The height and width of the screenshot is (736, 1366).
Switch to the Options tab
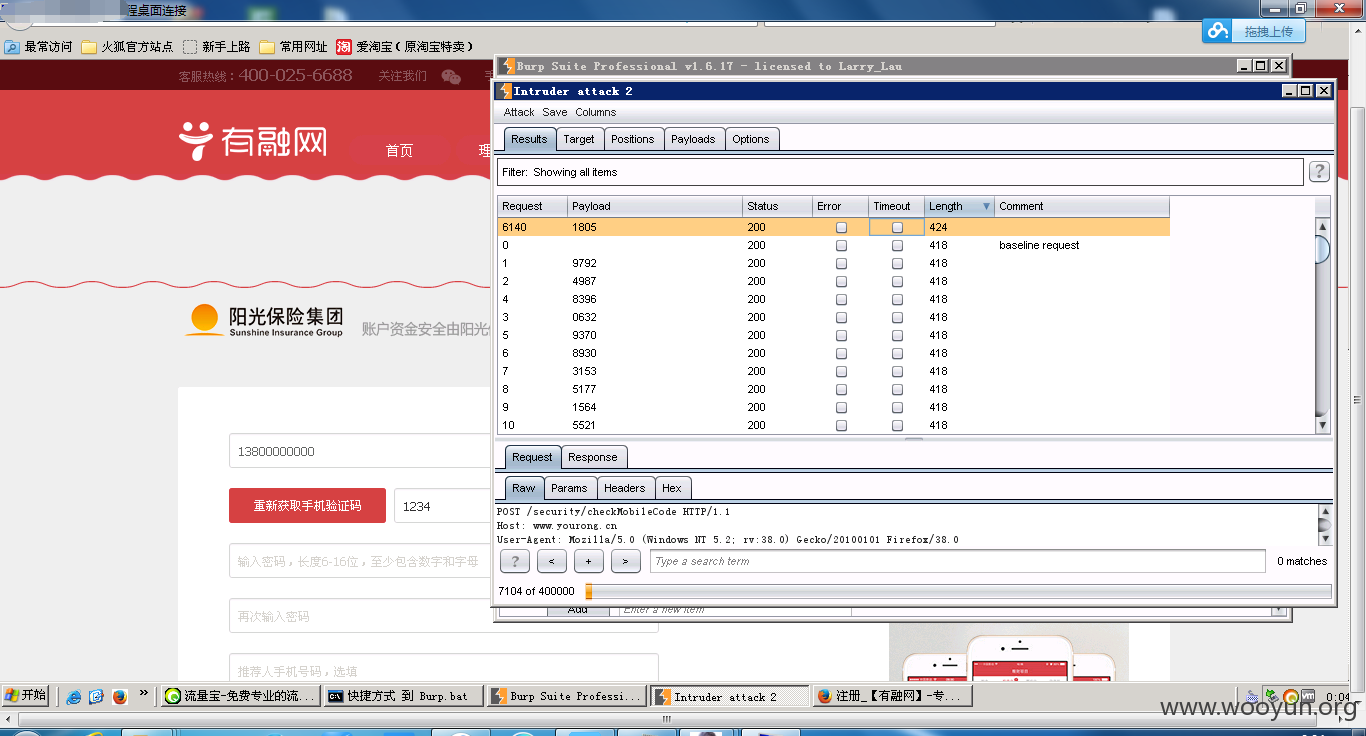750,139
